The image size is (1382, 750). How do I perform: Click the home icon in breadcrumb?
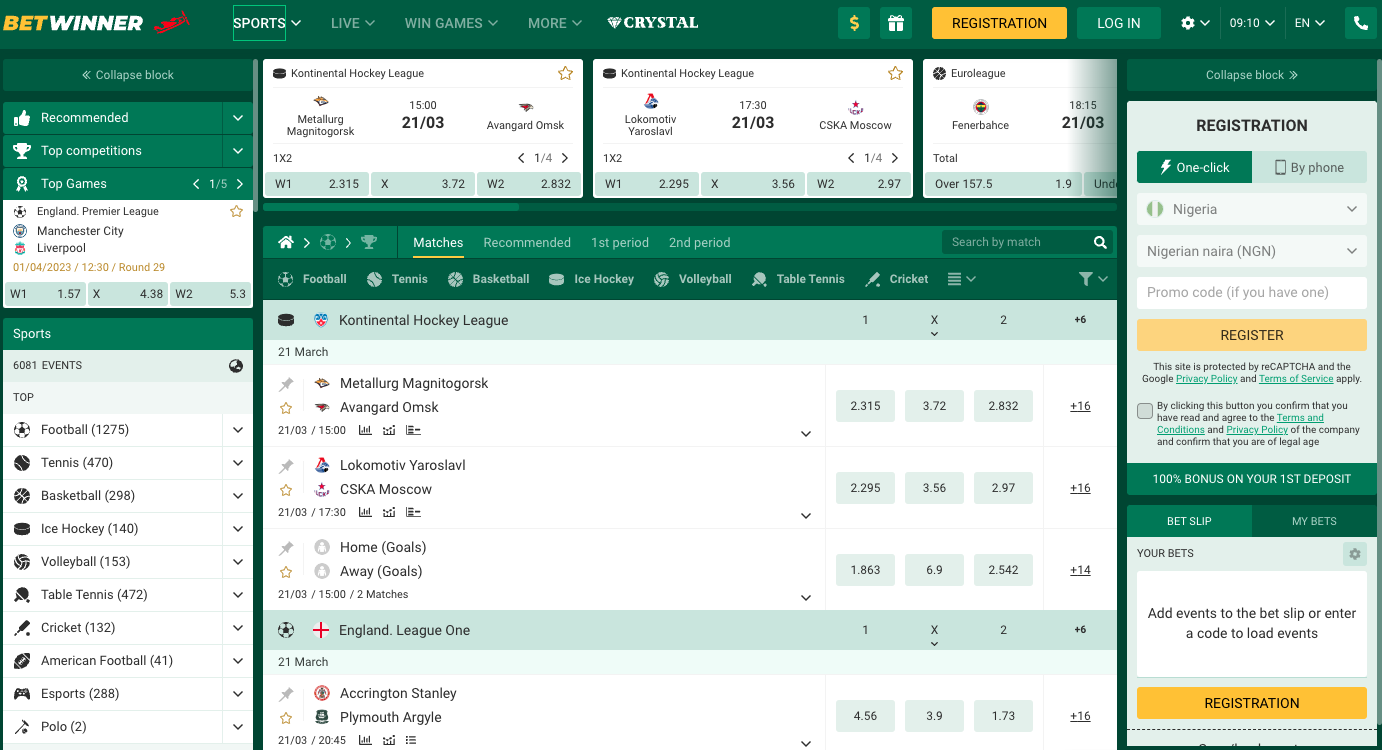coord(286,242)
